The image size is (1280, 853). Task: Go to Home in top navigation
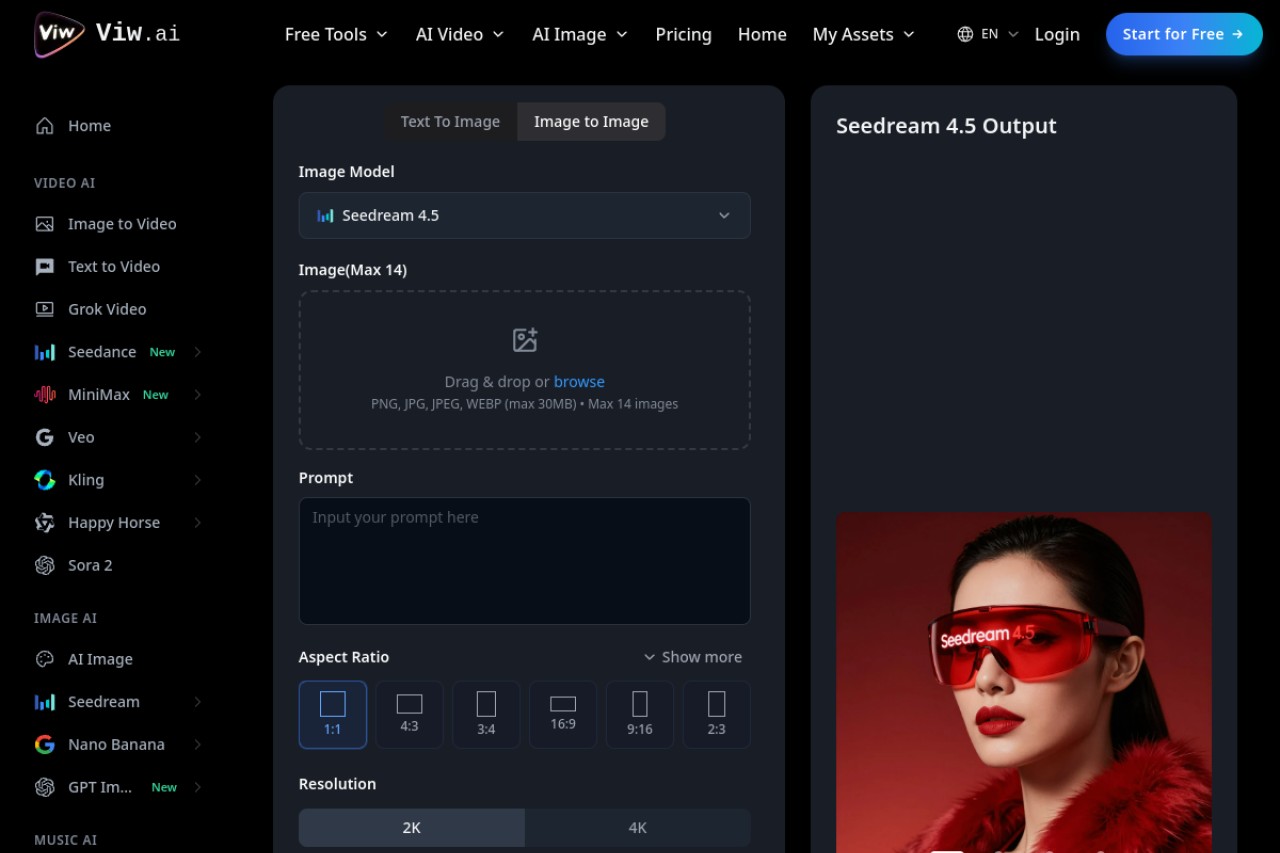(762, 34)
